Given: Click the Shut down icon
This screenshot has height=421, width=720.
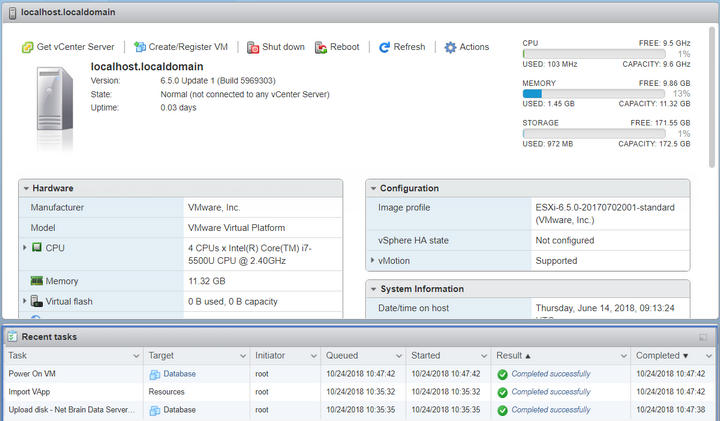Looking at the screenshot, I should pos(253,47).
